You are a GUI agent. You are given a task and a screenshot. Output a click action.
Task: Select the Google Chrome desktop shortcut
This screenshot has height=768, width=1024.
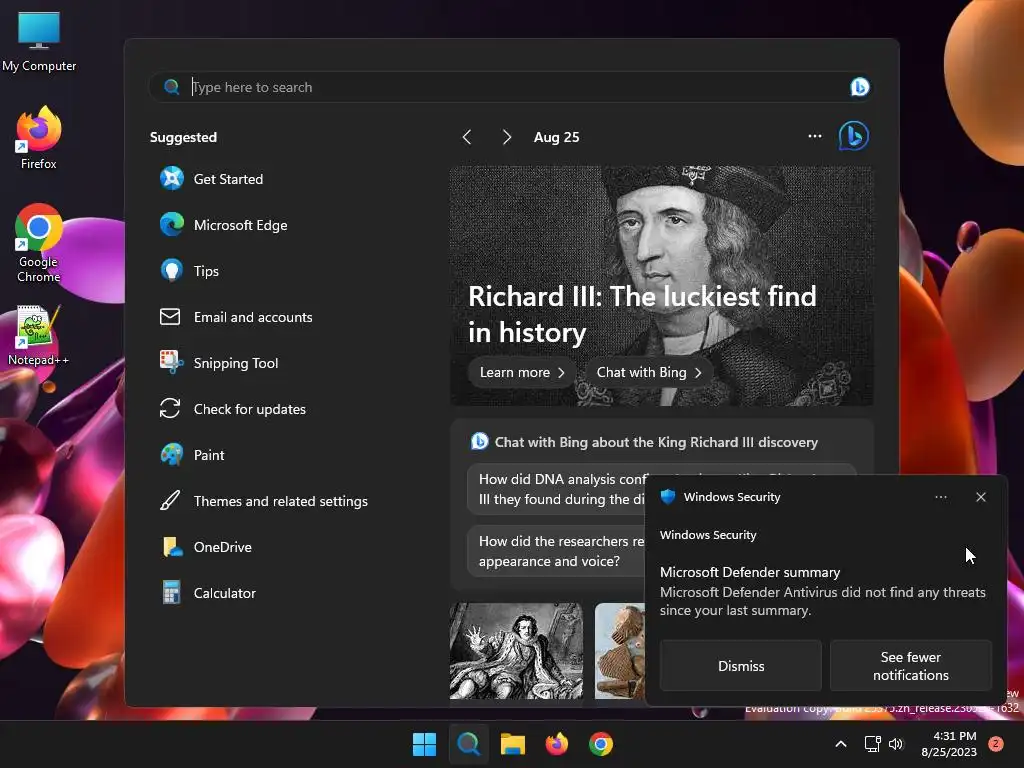[39, 243]
